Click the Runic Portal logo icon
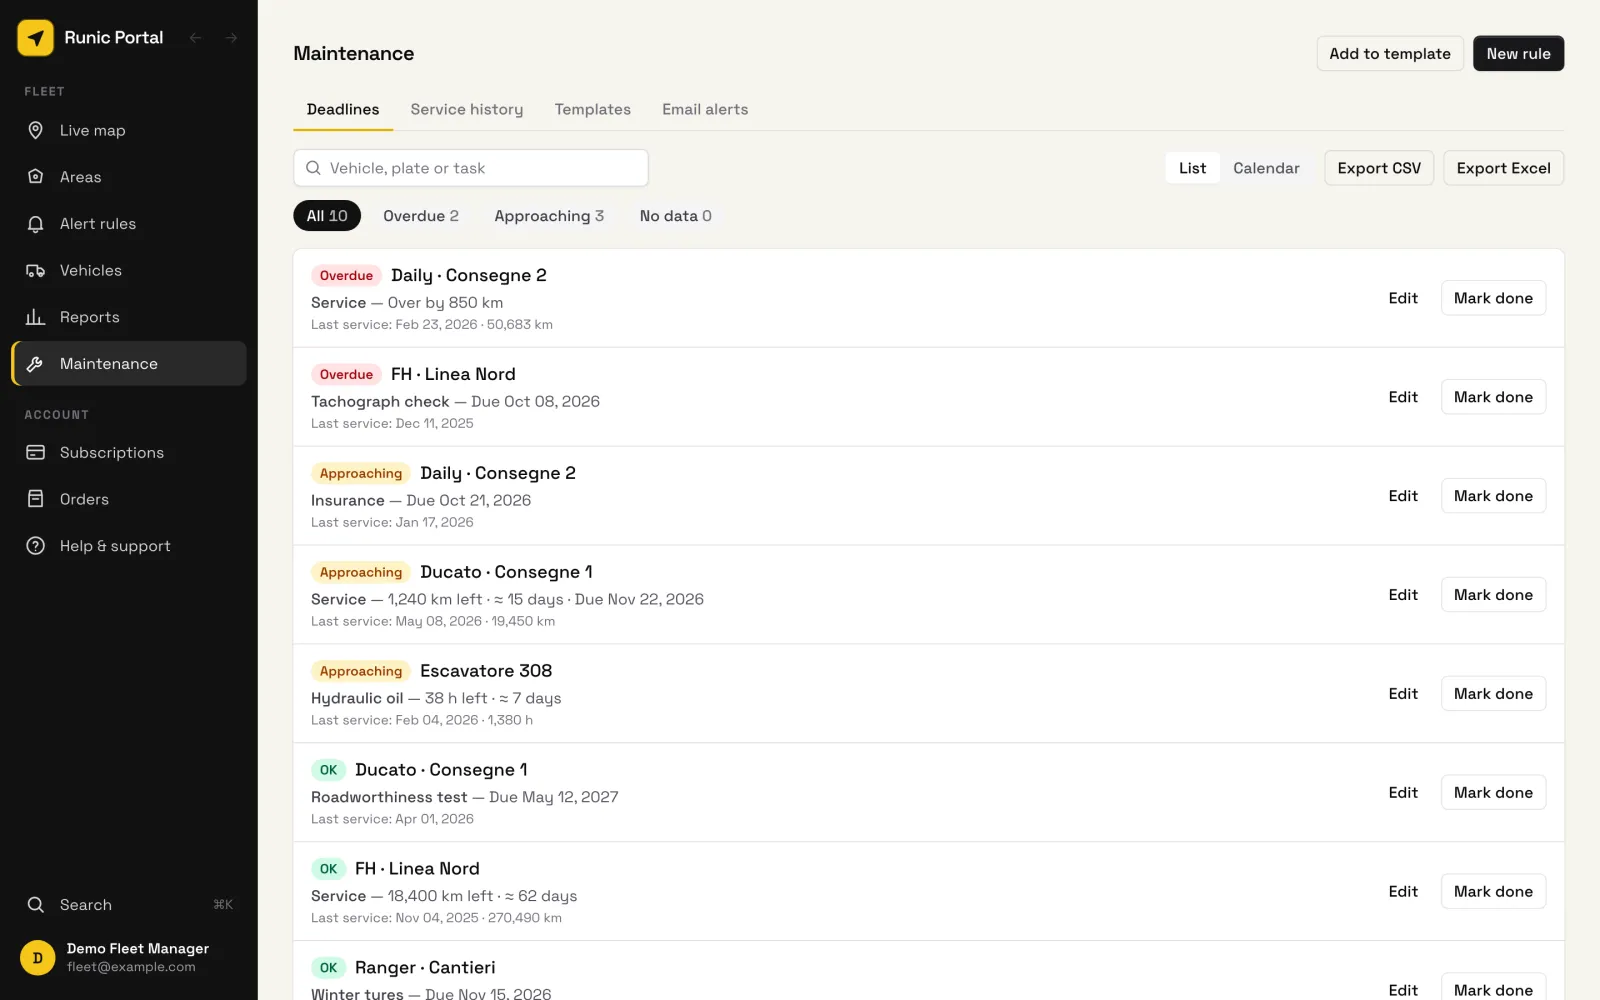1600x1000 pixels. point(35,38)
